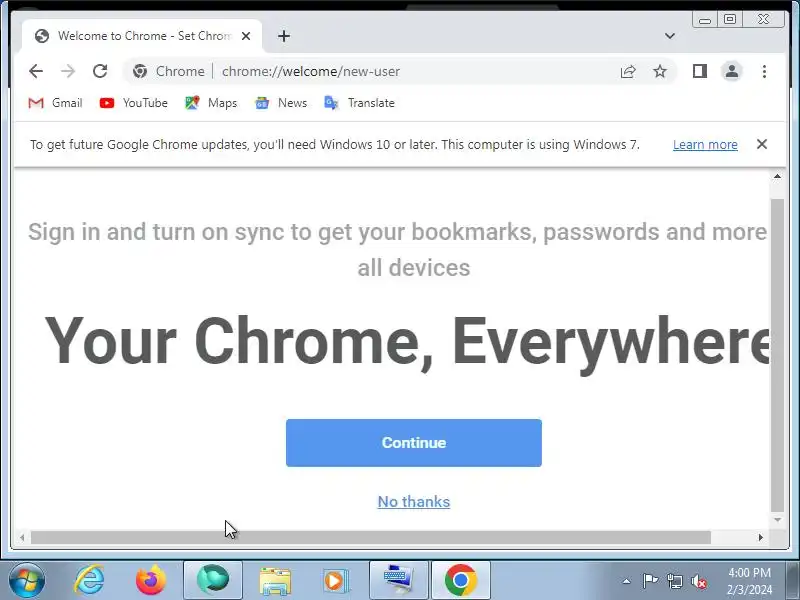The image size is (800, 600).
Task: Reload the page with the refresh icon
Action: pos(100,71)
